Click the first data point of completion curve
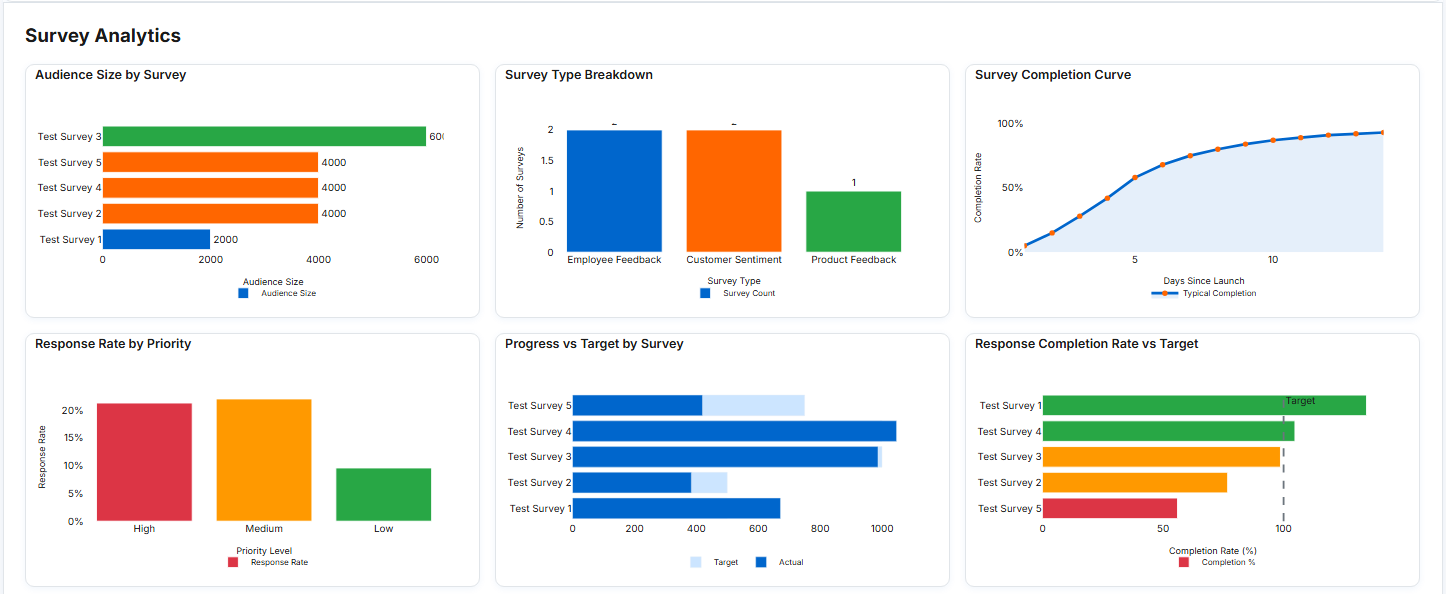Image resolution: width=1446 pixels, height=594 pixels. (x=1025, y=245)
